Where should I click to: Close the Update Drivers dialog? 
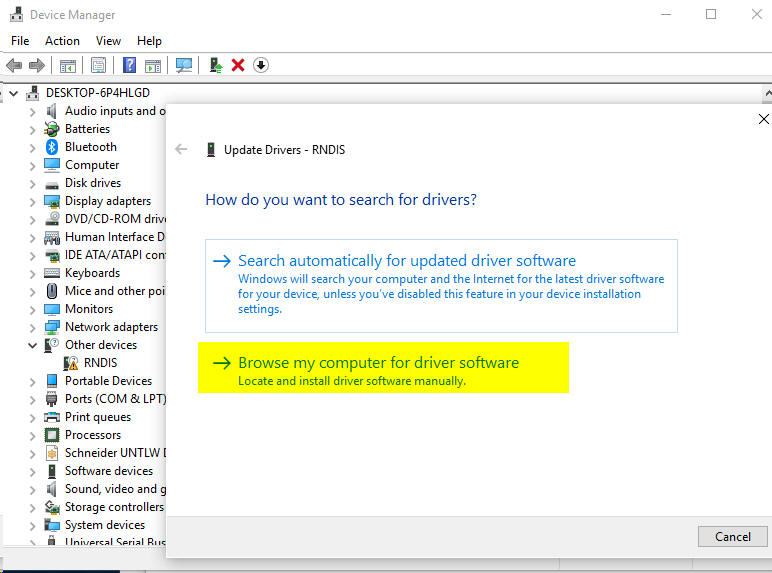coord(764,119)
